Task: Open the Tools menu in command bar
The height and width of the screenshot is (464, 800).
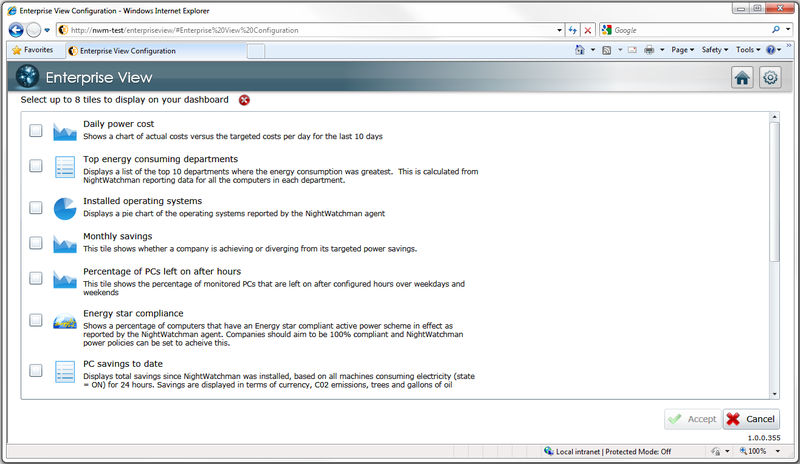Action: click(x=748, y=50)
